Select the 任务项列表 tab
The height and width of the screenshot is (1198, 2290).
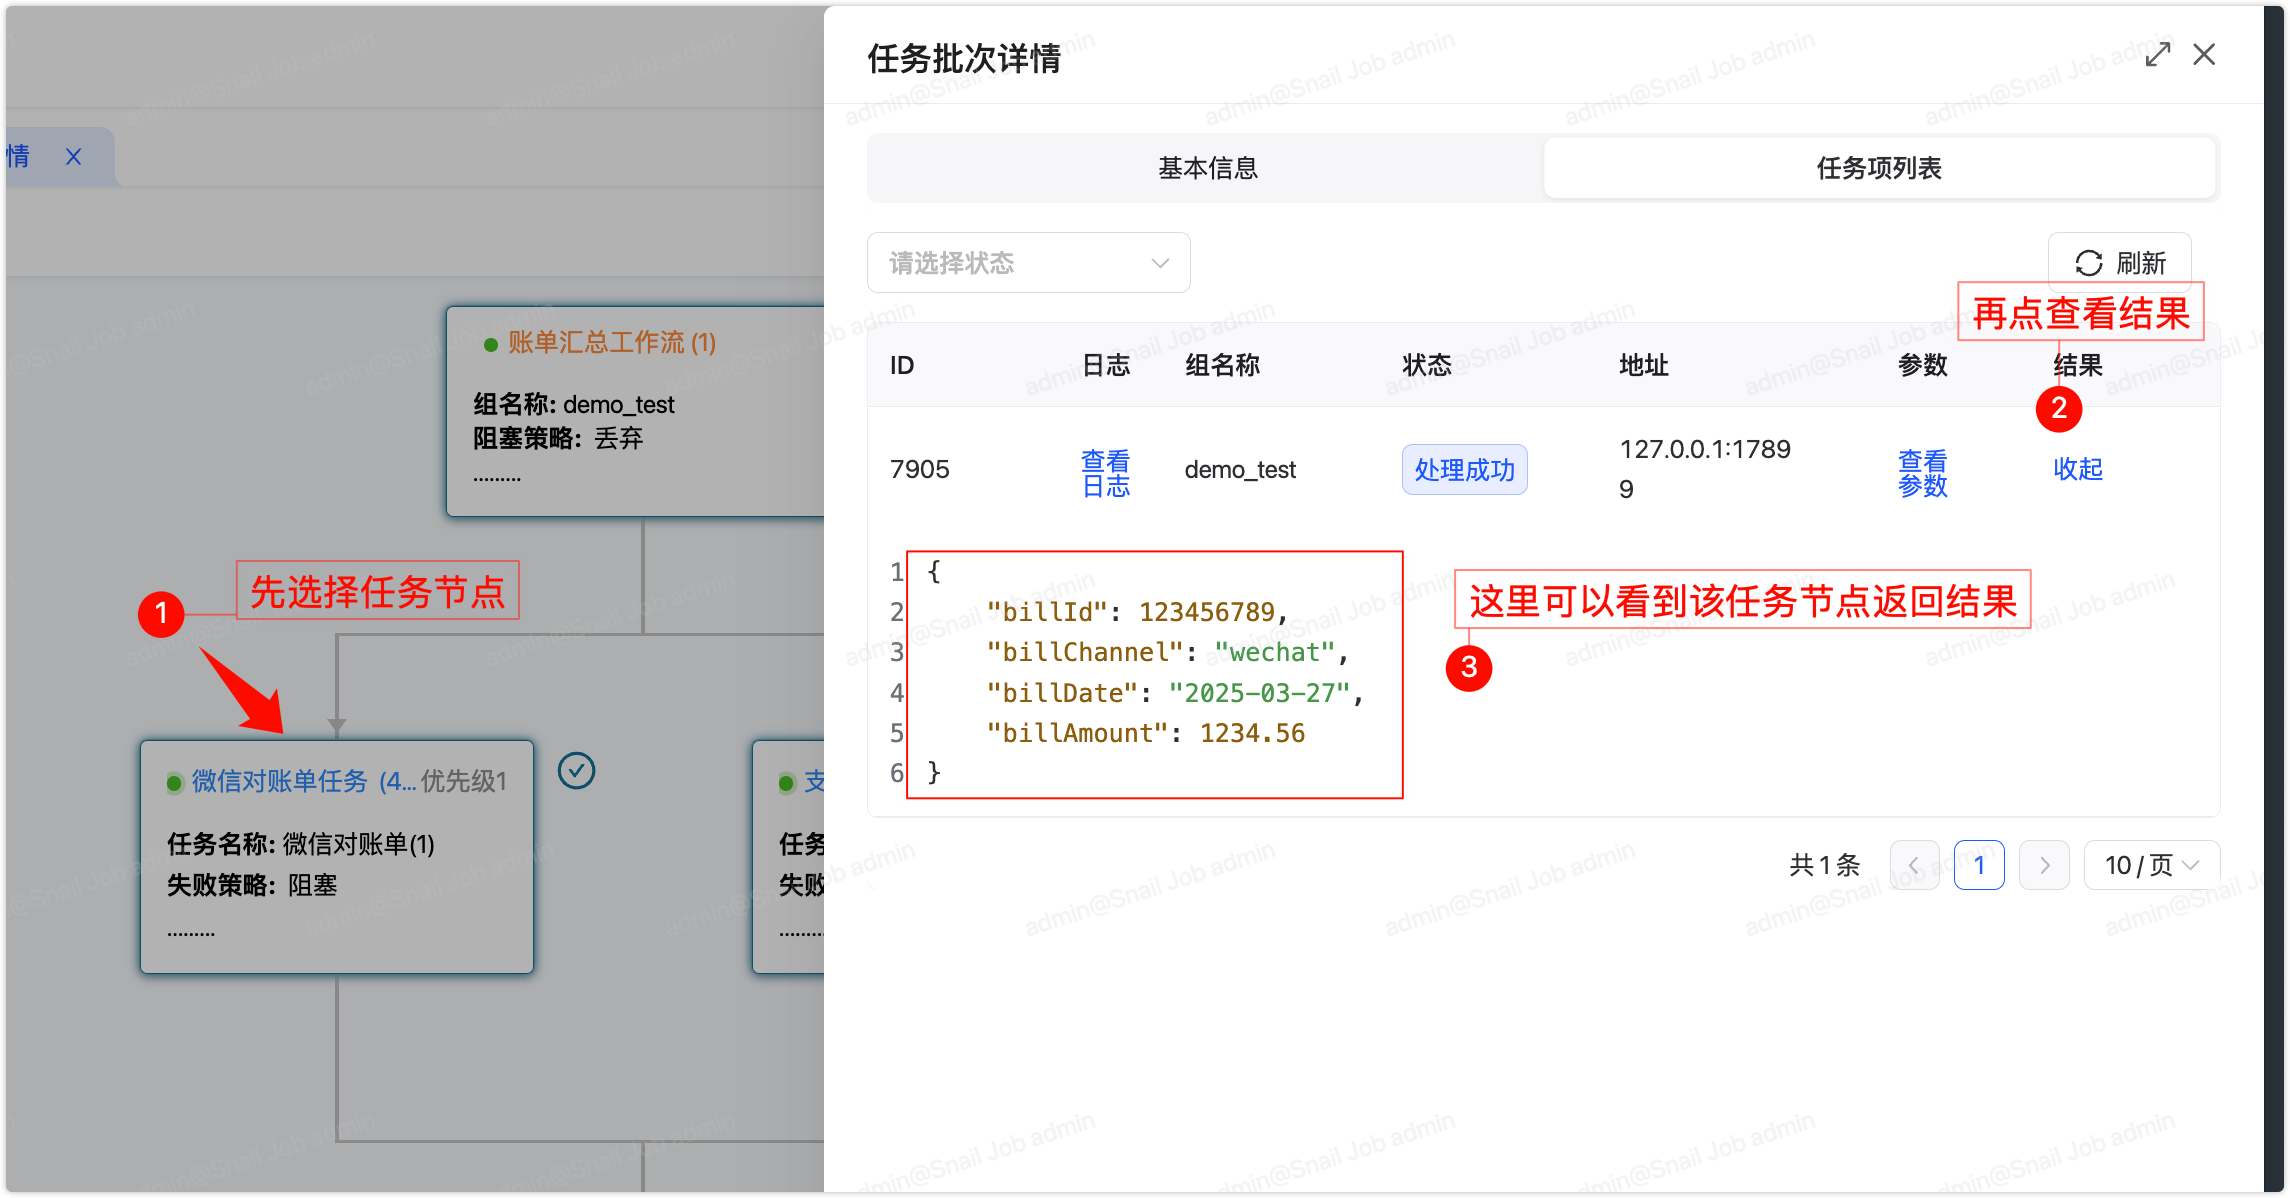coord(1878,168)
